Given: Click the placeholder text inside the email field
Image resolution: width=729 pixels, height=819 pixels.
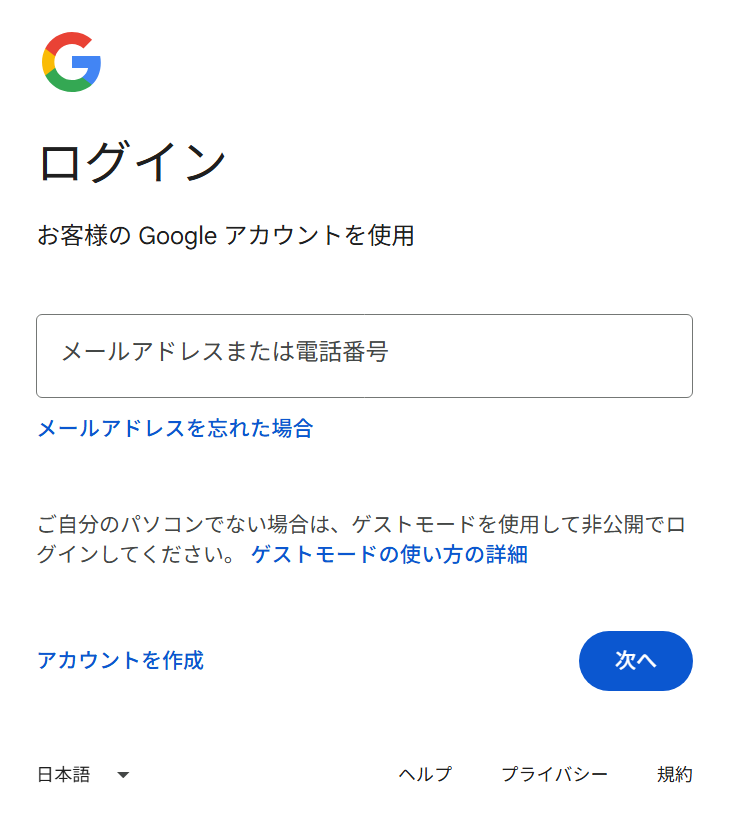Looking at the screenshot, I should 224,352.
